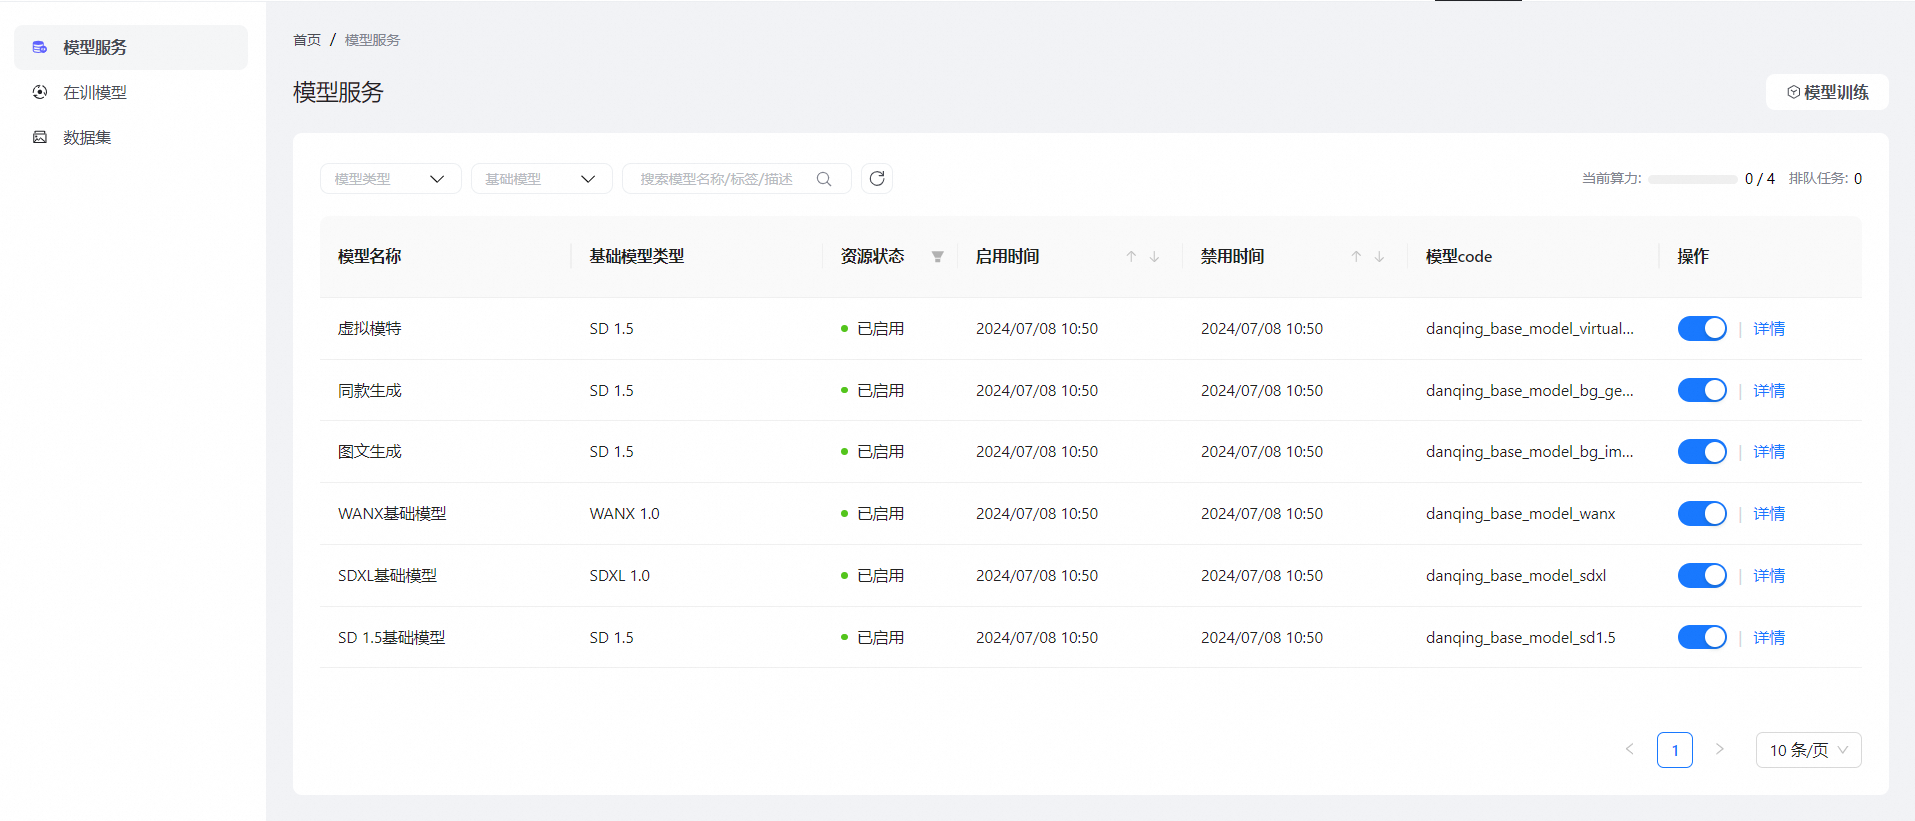Viewport: 1915px width, 821px height.
Task: Go to previous page arrow
Action: pyautogui.click(x=1630, y=749)
